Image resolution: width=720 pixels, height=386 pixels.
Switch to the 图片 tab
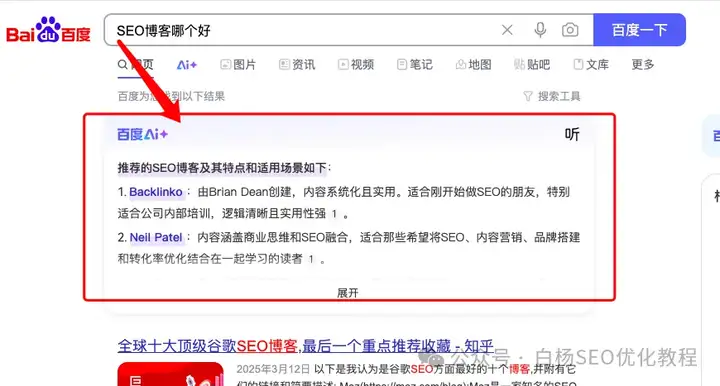pyautogui.click(x=238, y=65)
